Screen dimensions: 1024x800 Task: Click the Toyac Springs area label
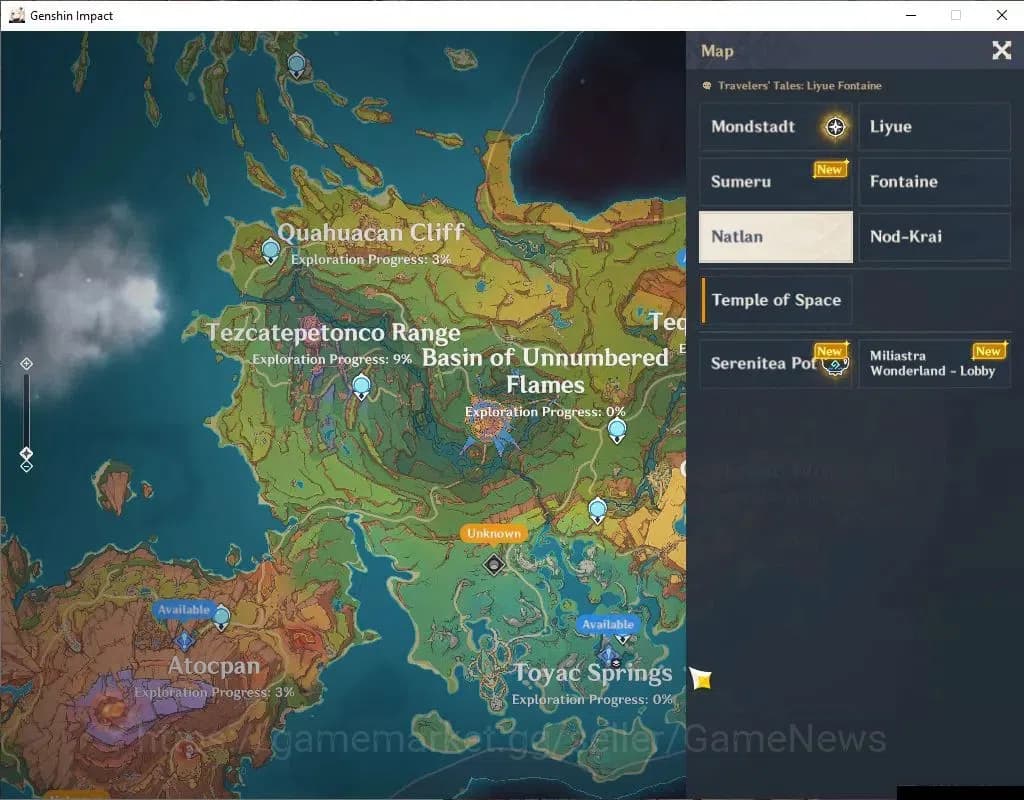click(x=592, y=673)
